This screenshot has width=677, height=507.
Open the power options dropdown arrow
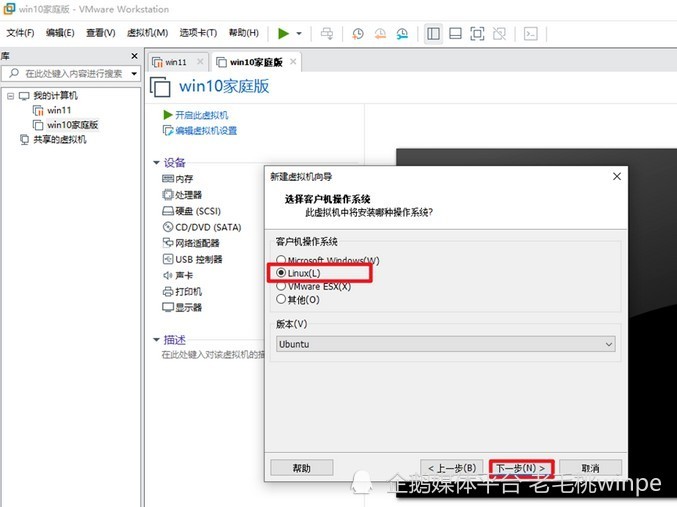tap(299, 34)
